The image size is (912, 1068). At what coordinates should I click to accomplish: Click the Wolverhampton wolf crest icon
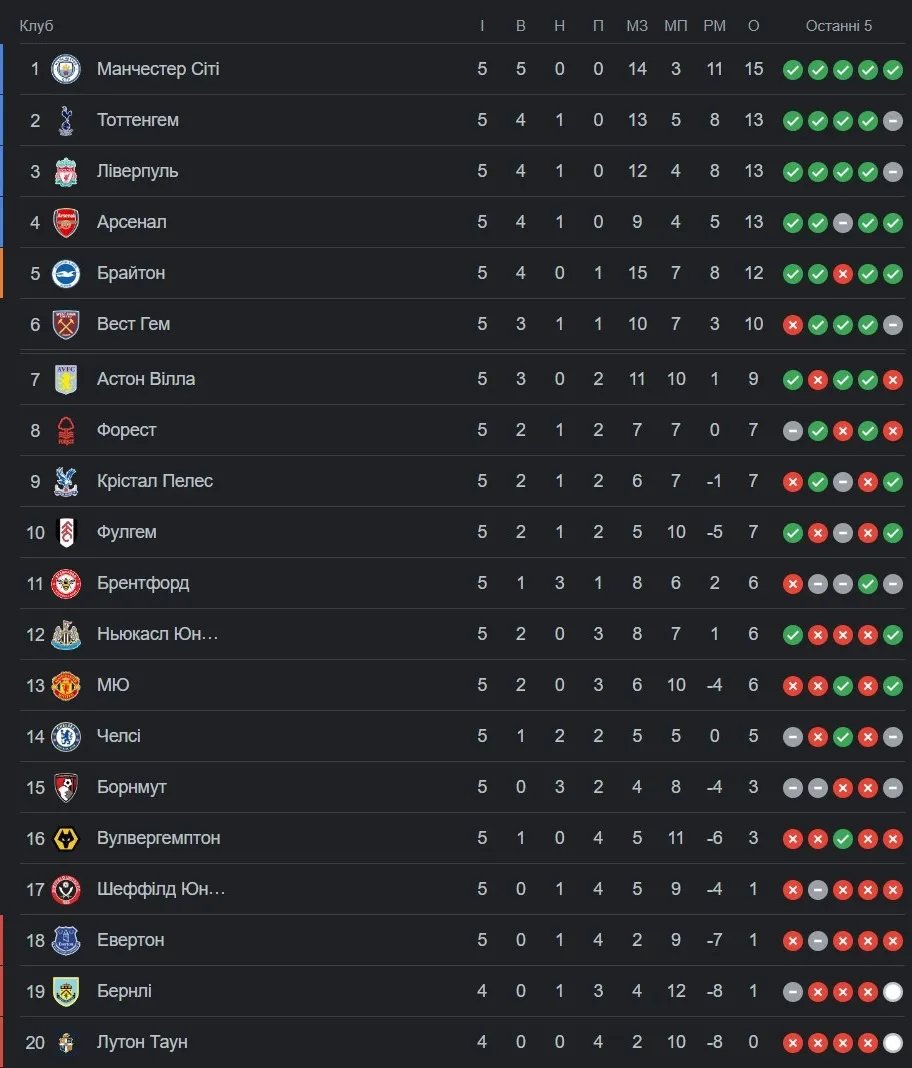[x=66, y=838]
